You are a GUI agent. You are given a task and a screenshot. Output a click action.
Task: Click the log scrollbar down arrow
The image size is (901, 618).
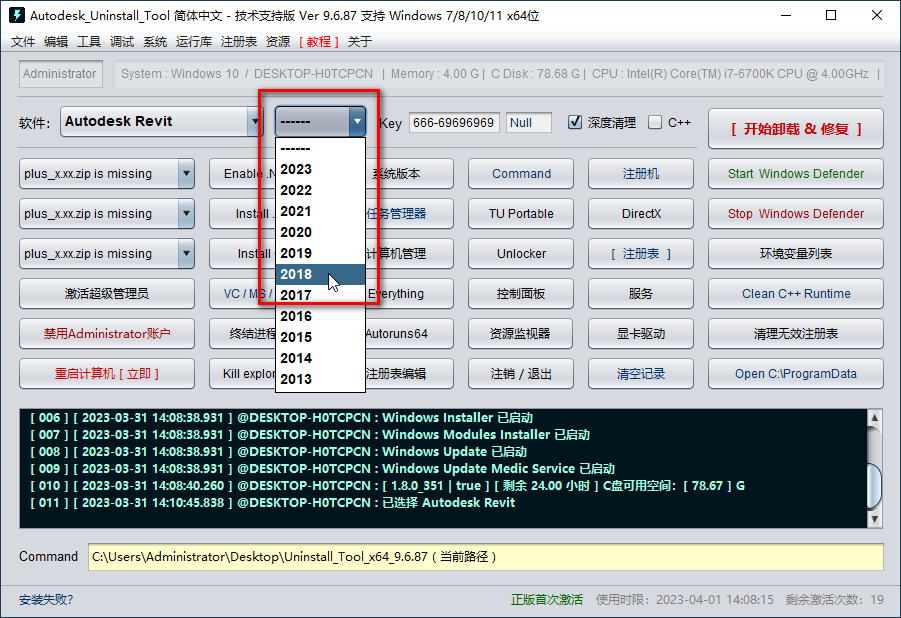click(874, 519)
